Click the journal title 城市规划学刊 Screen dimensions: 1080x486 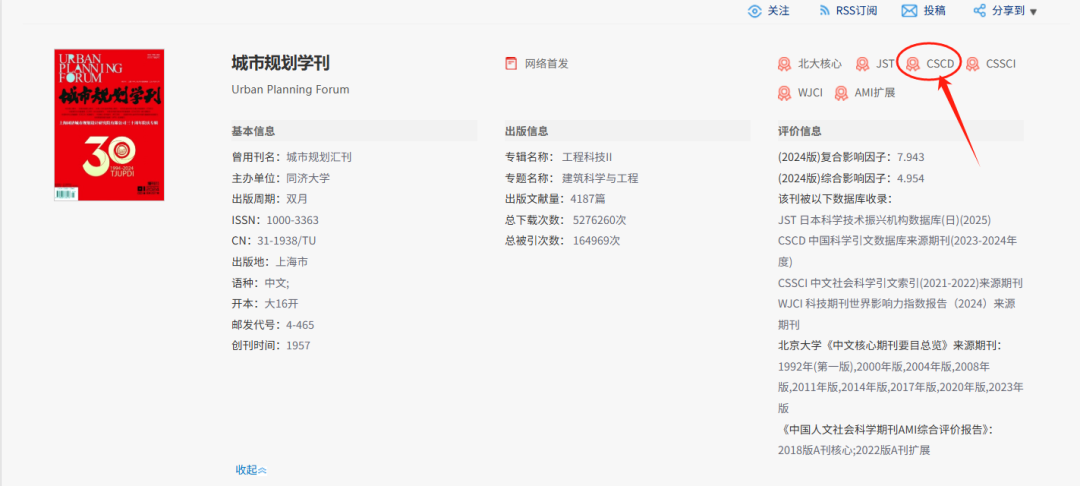point(280,63)
